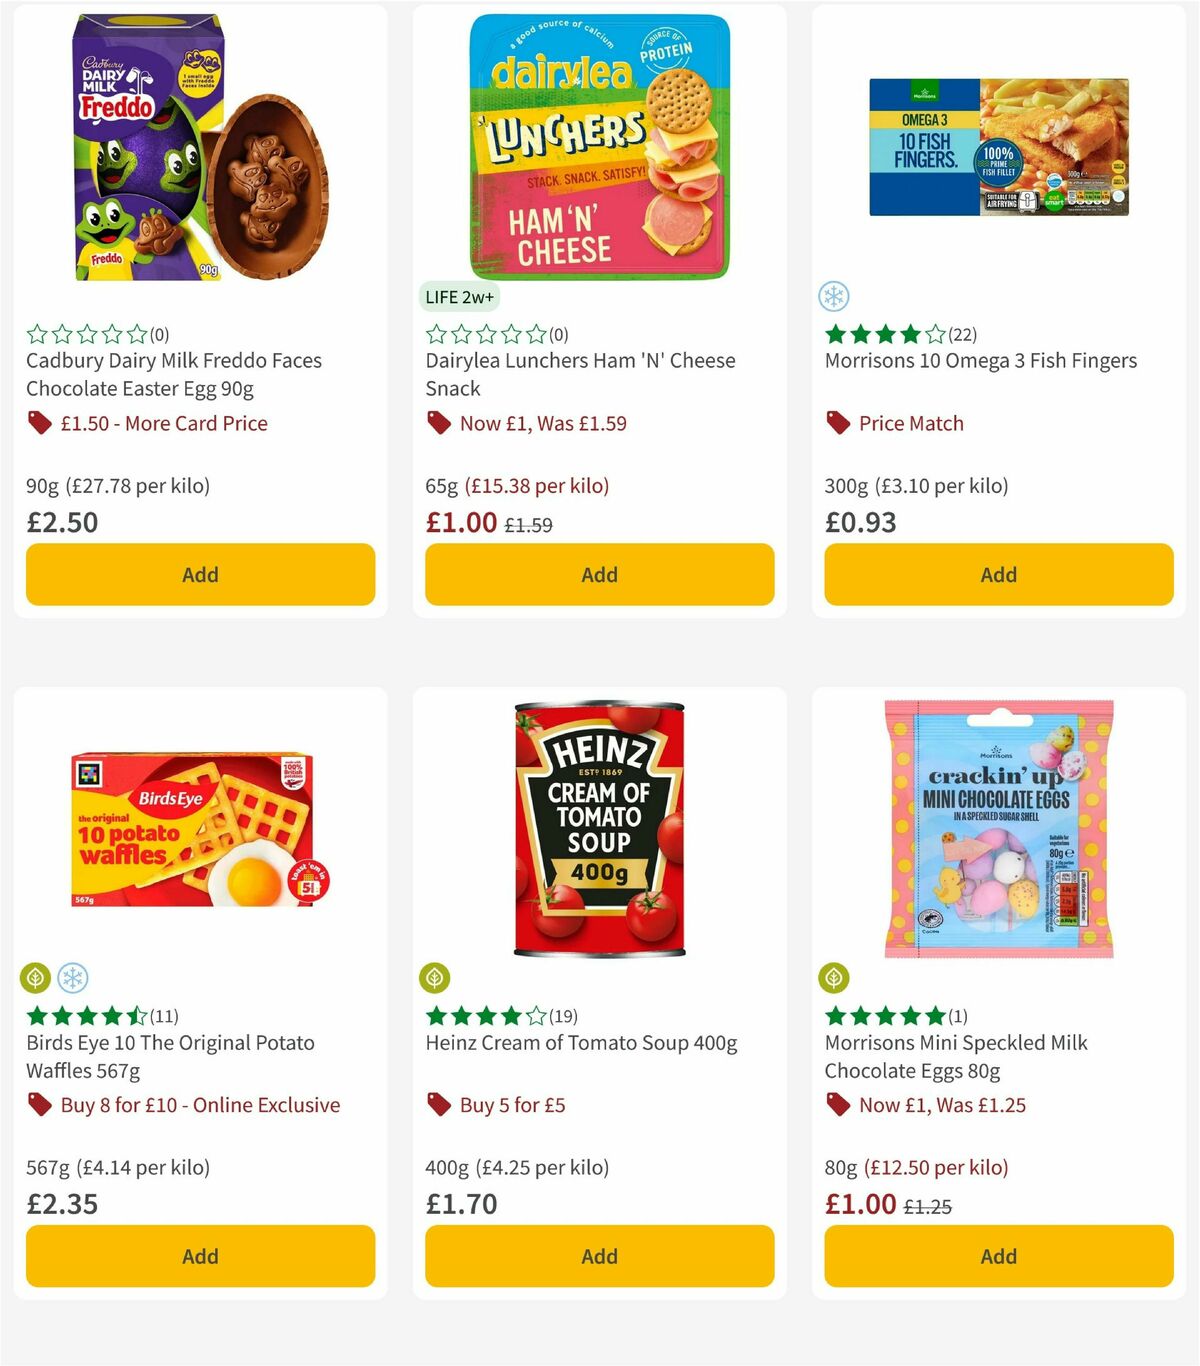Click the crossed-out £1.59 old price
Viewport: 1200px width, 1366px height.
tap(531, 524)
